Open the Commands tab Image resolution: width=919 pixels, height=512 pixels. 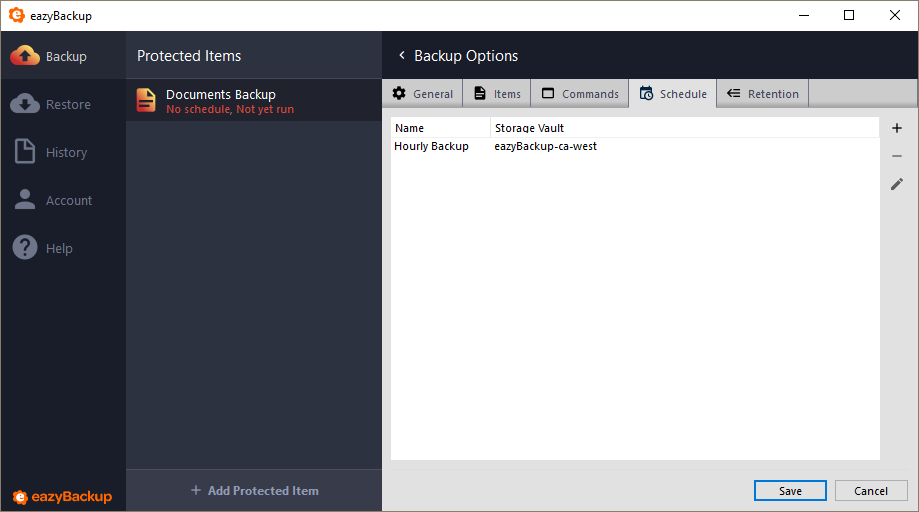pyautogui.click(x=580, y=94)
